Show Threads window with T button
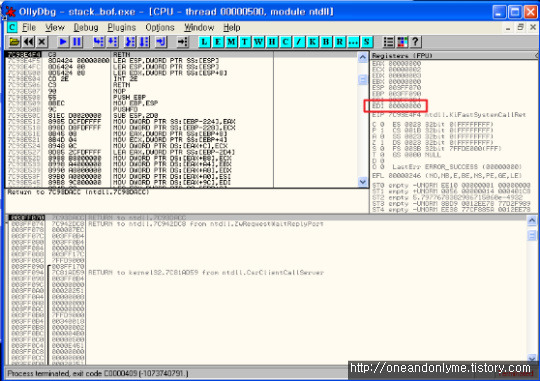The height and width of the screenshot is (381, 540). coord(245,42)
